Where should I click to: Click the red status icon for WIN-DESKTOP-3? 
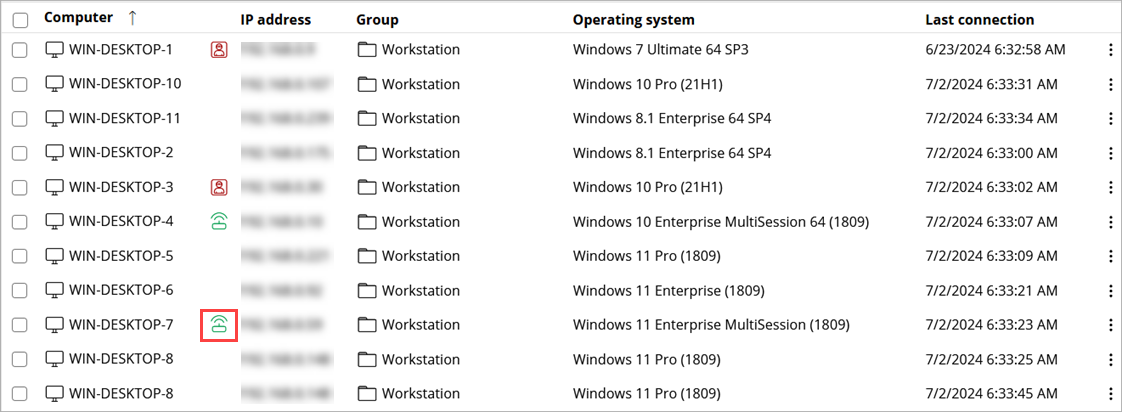[x=219, y=187]
